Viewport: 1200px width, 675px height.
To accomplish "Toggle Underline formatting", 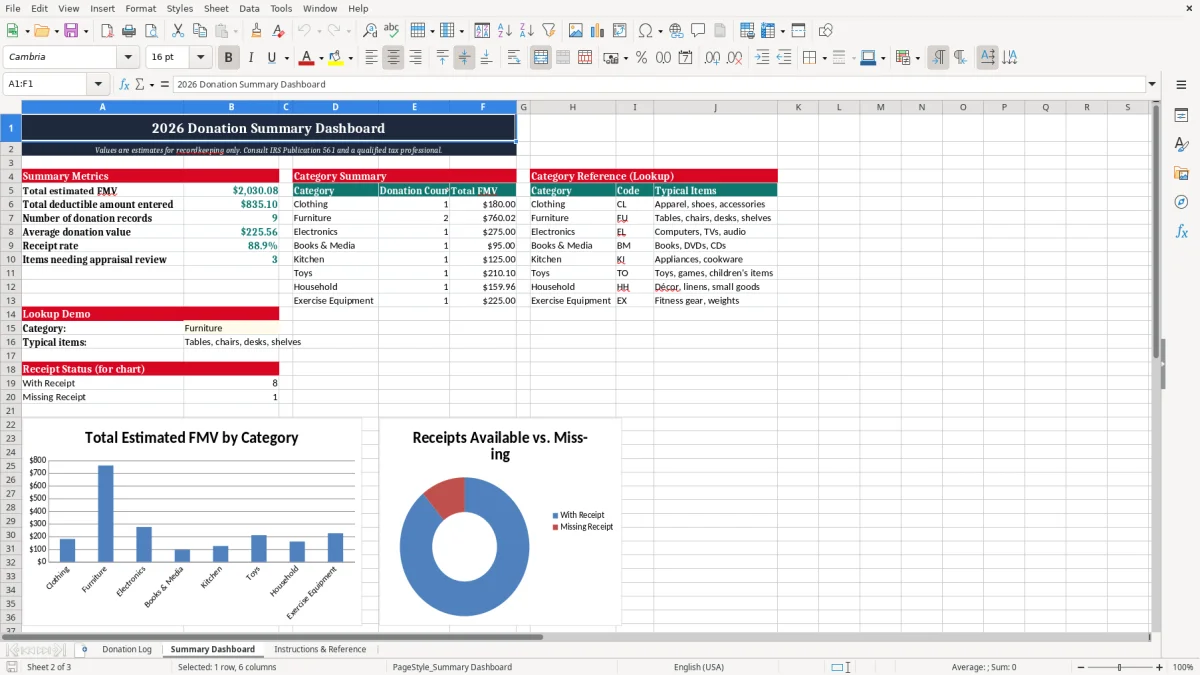I will [271, 58].
